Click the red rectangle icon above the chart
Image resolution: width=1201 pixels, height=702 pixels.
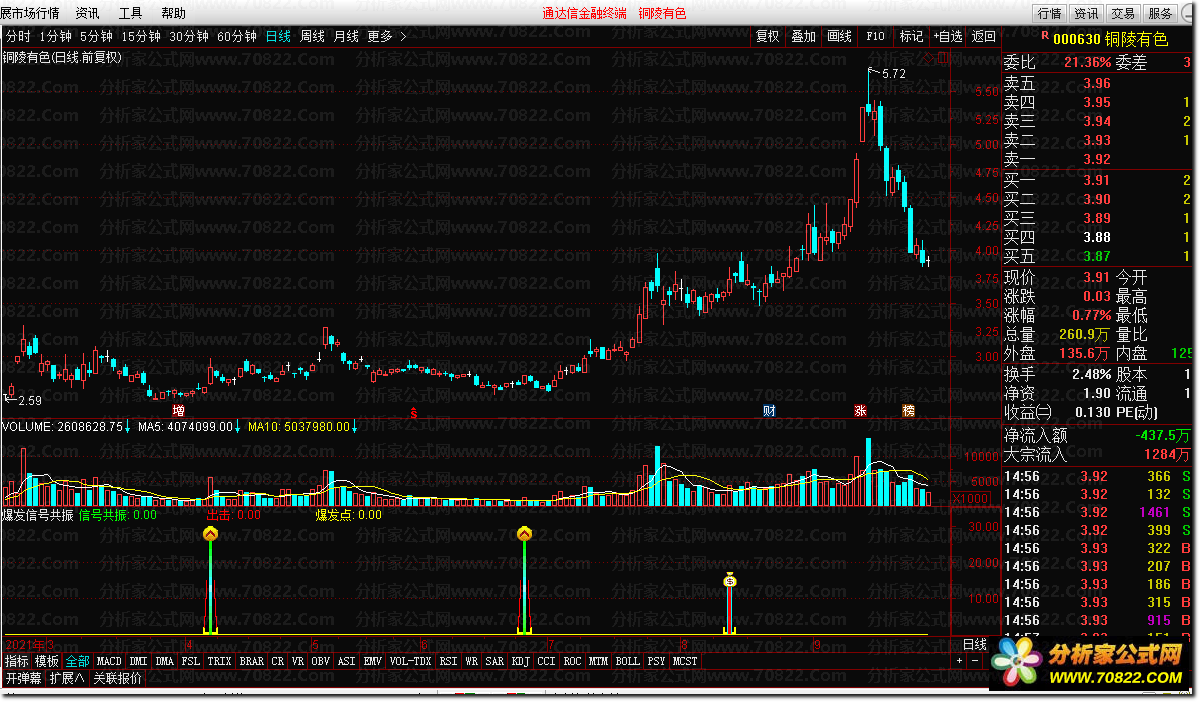943,57
